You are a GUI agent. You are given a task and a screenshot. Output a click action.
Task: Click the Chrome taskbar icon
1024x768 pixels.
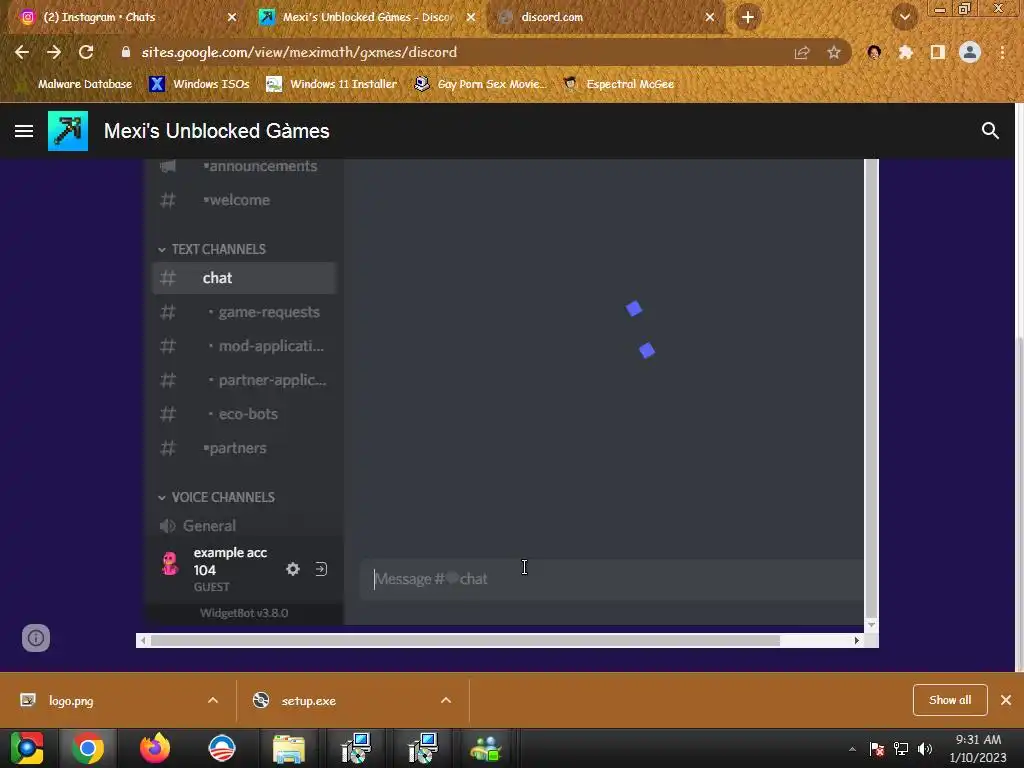click(x=88, y=748)
